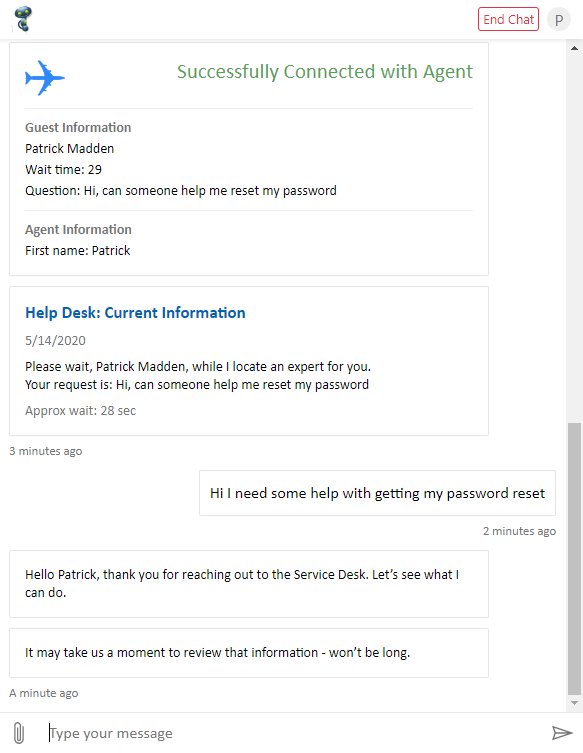Click the scrollbar down arrow
This screenshot has height=753, width=583.
[x=574, y=703]
